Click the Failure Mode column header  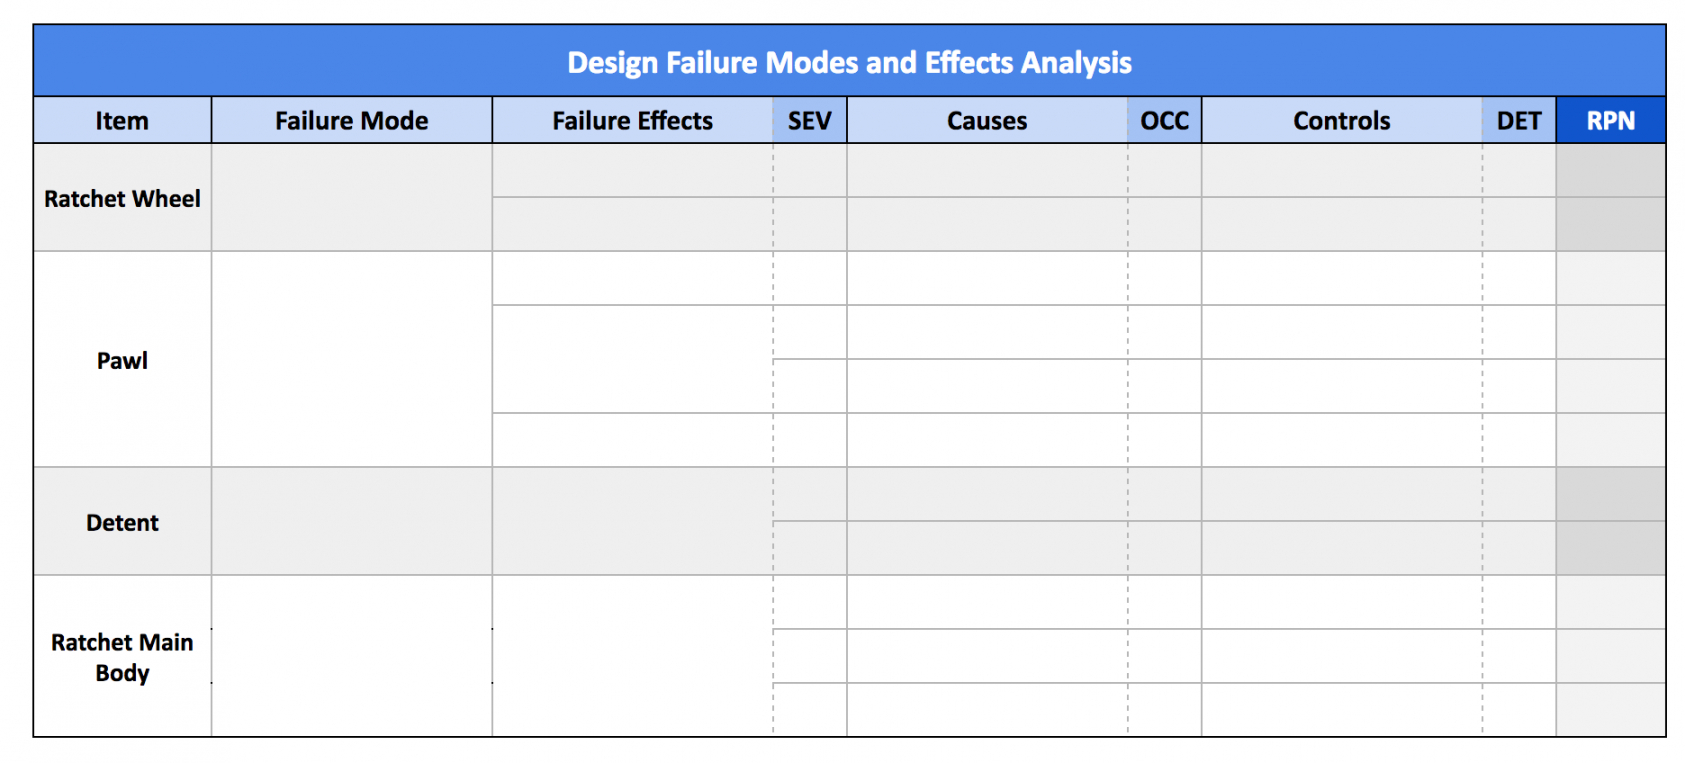click(351, 121)
